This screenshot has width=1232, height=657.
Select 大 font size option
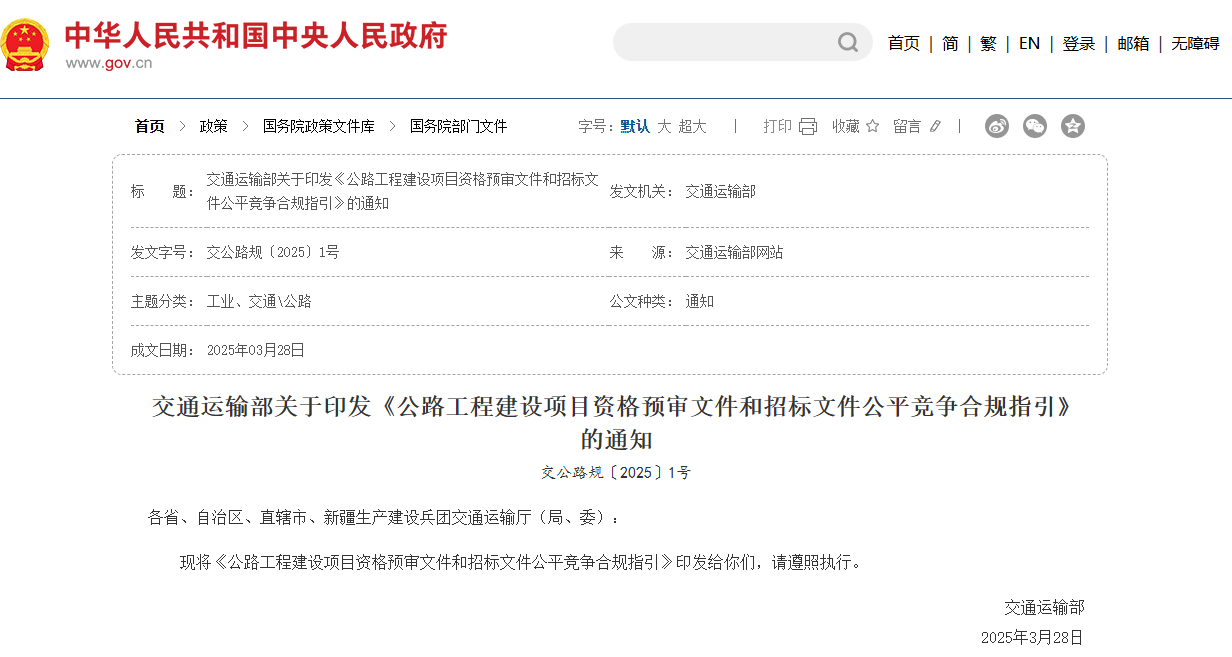[x=664, y=127]
